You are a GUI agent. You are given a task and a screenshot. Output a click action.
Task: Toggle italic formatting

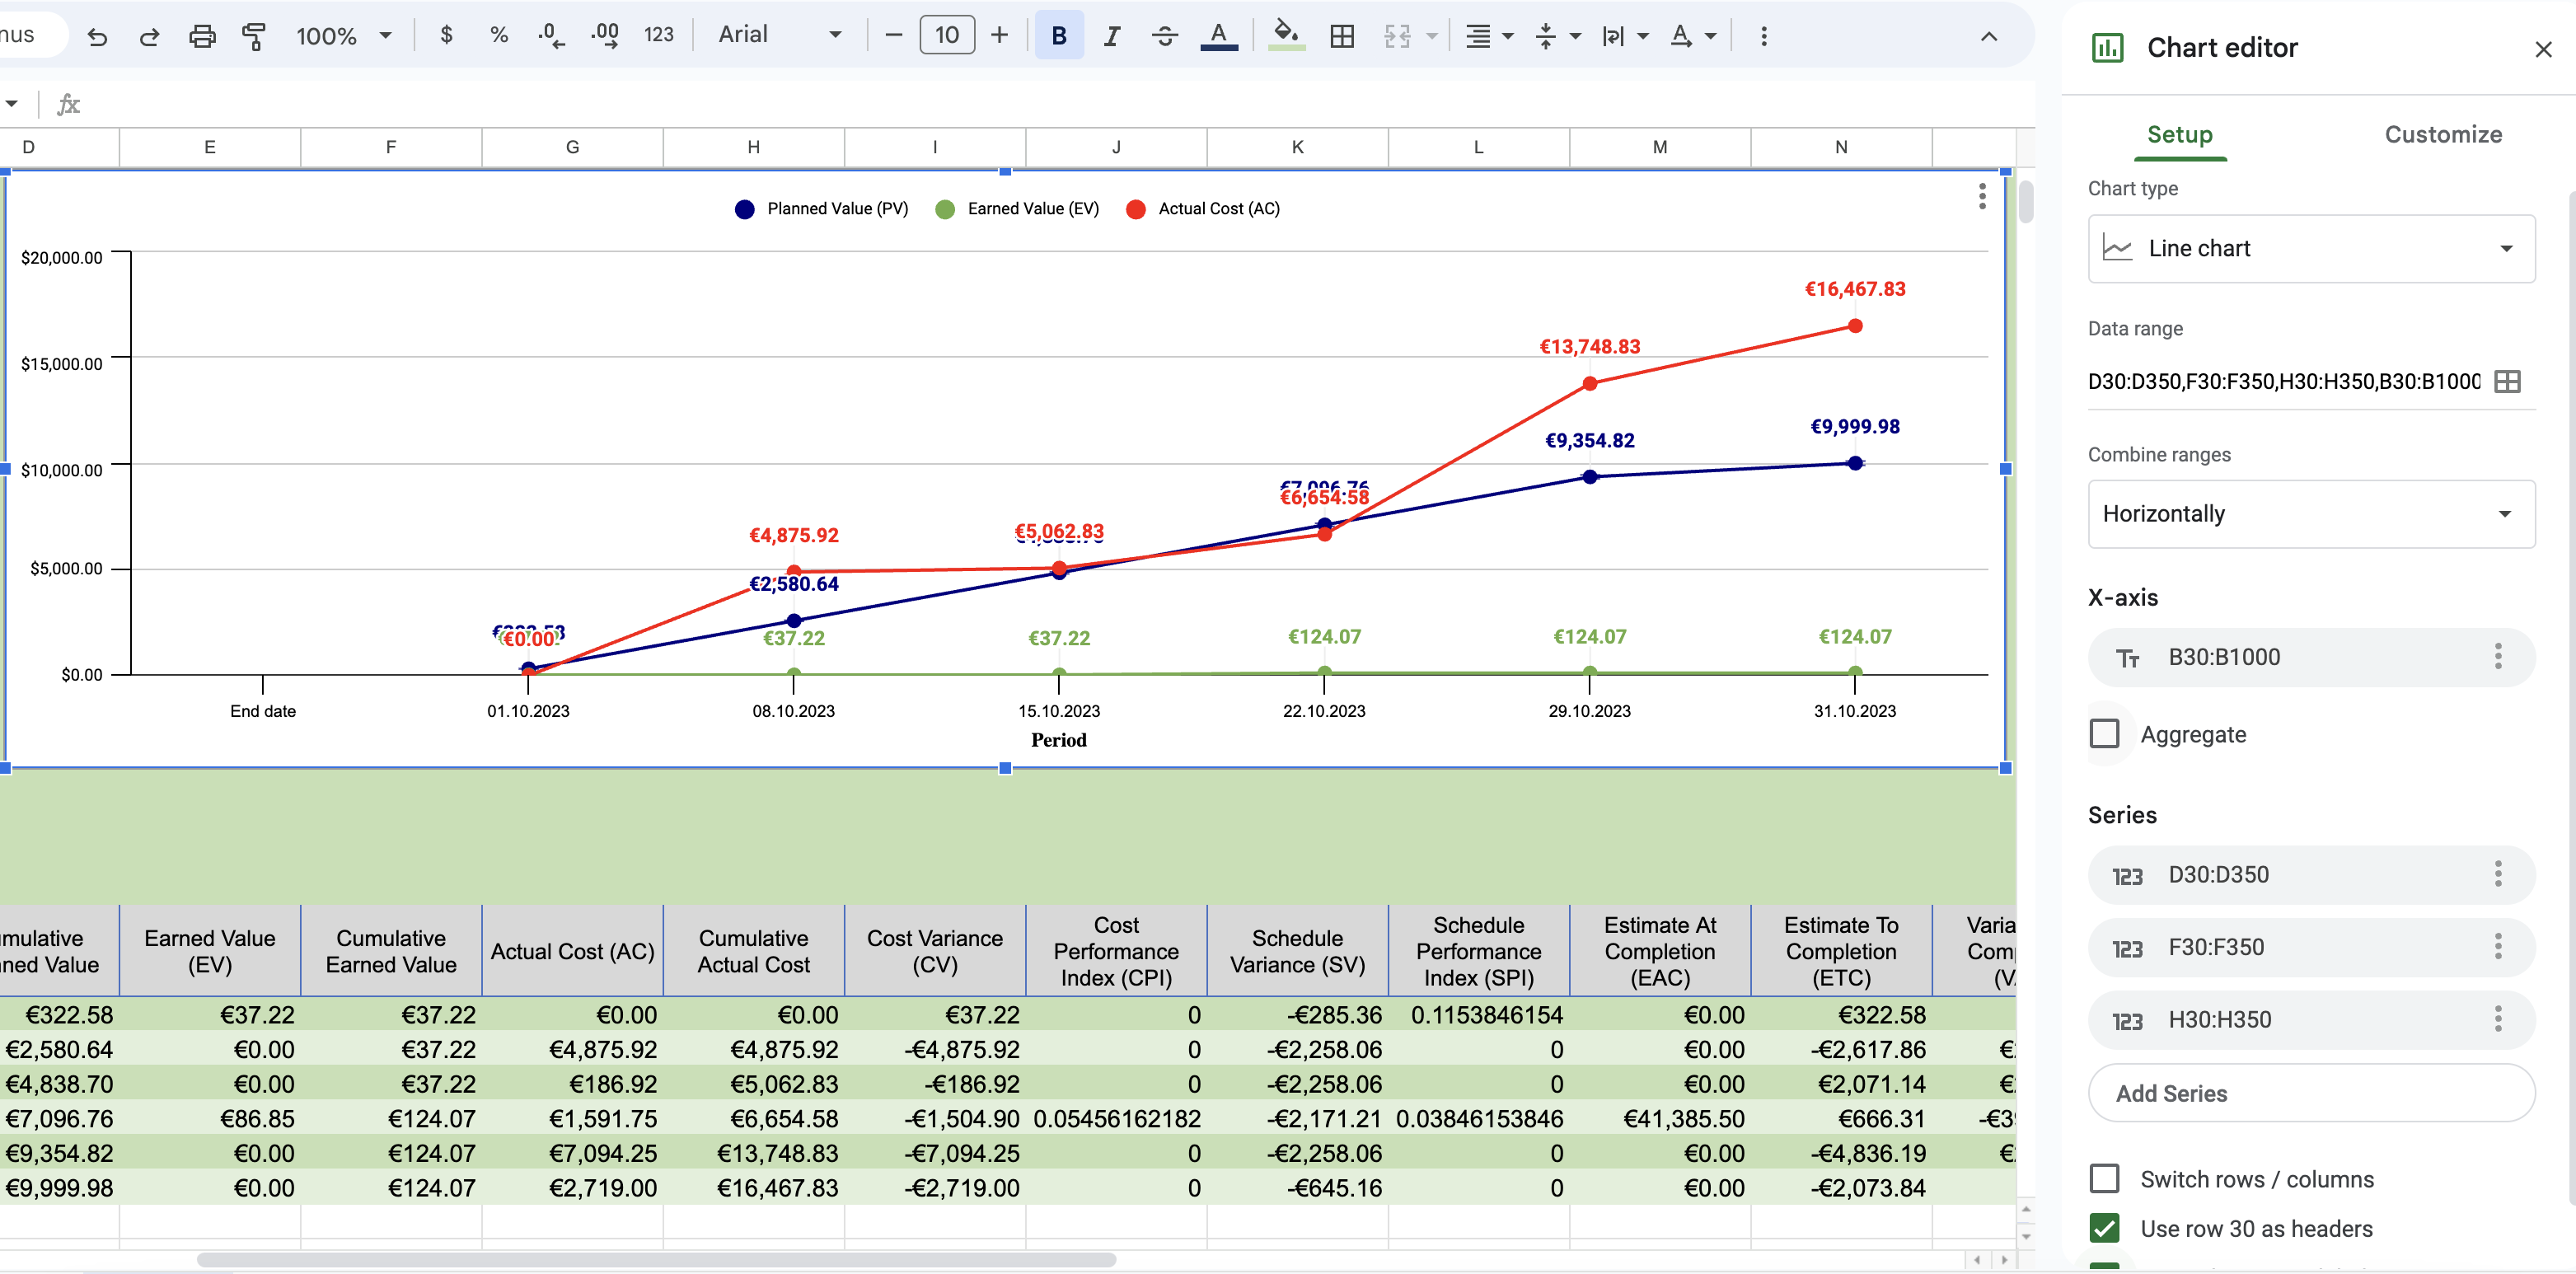[x=1111, y=37]
